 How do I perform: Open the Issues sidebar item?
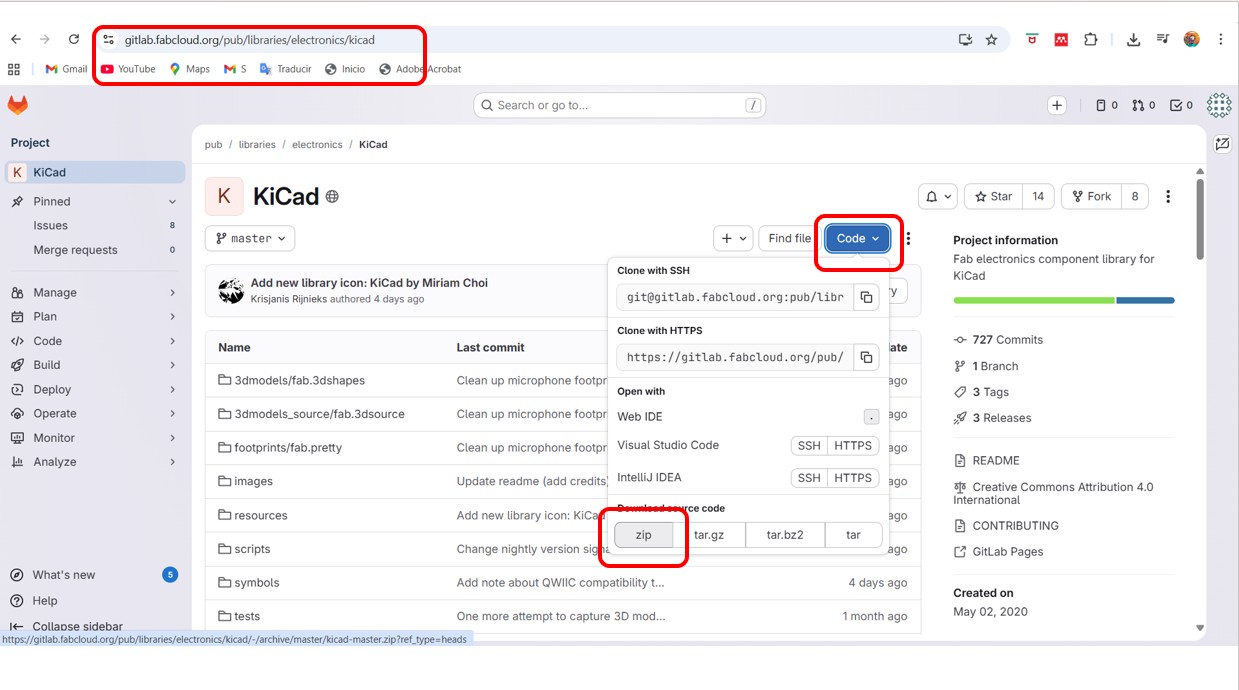51,226
